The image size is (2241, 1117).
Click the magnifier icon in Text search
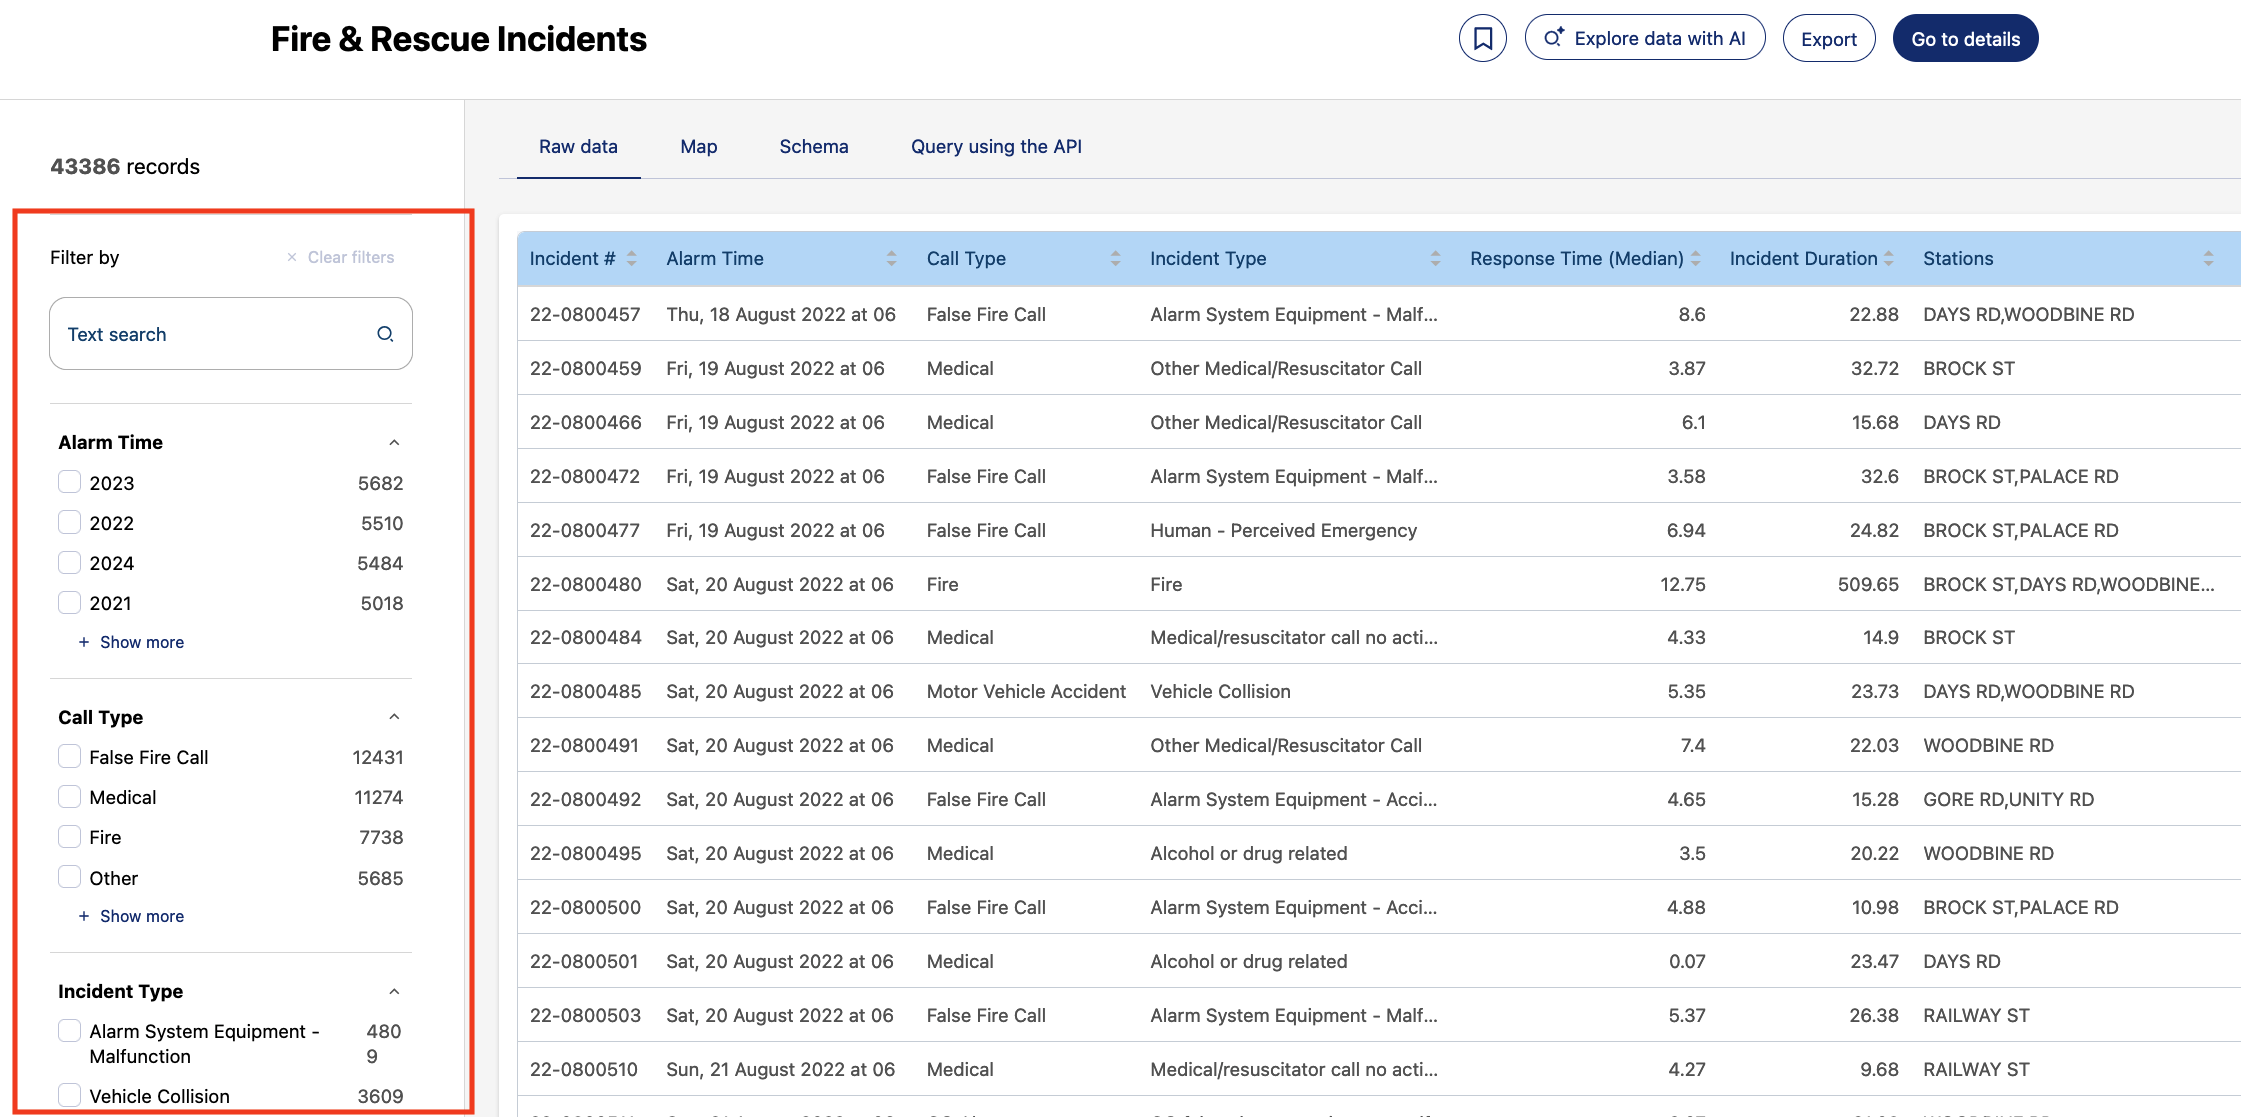(385, 334)
